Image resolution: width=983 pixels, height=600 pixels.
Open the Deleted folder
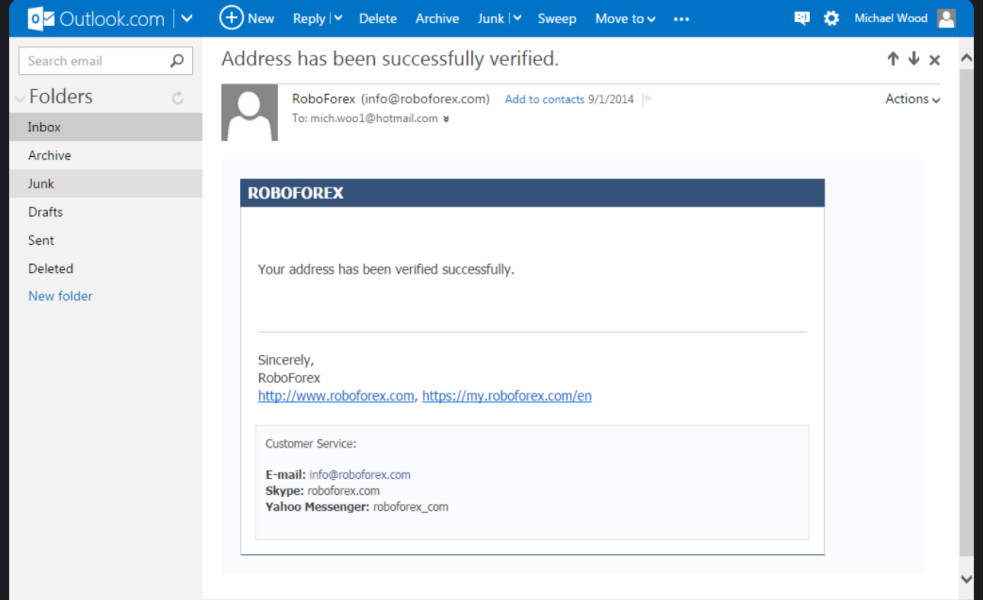tap(105, 268)
